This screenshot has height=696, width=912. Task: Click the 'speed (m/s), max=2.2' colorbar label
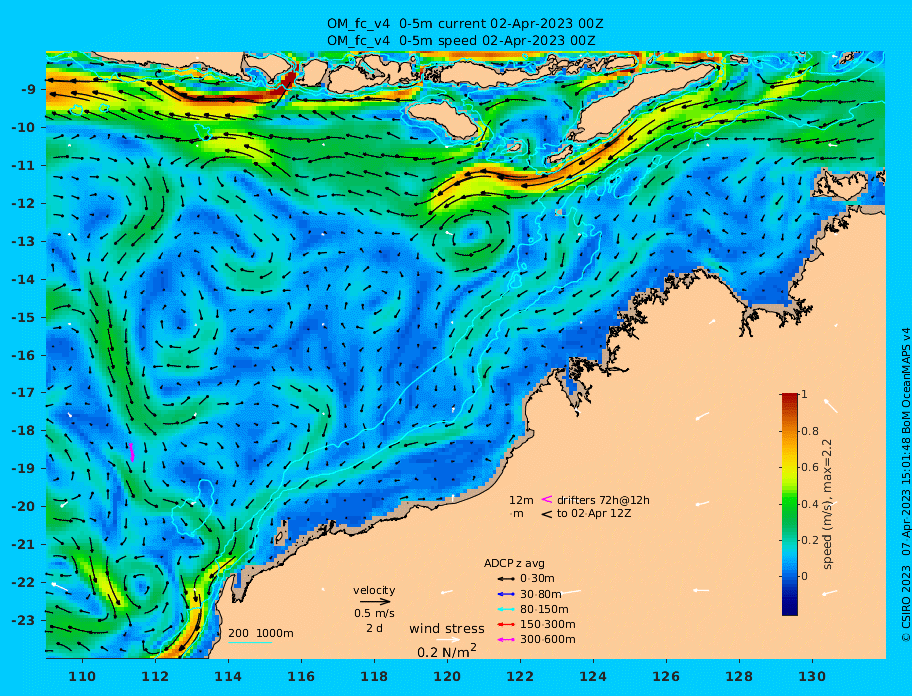827,504
